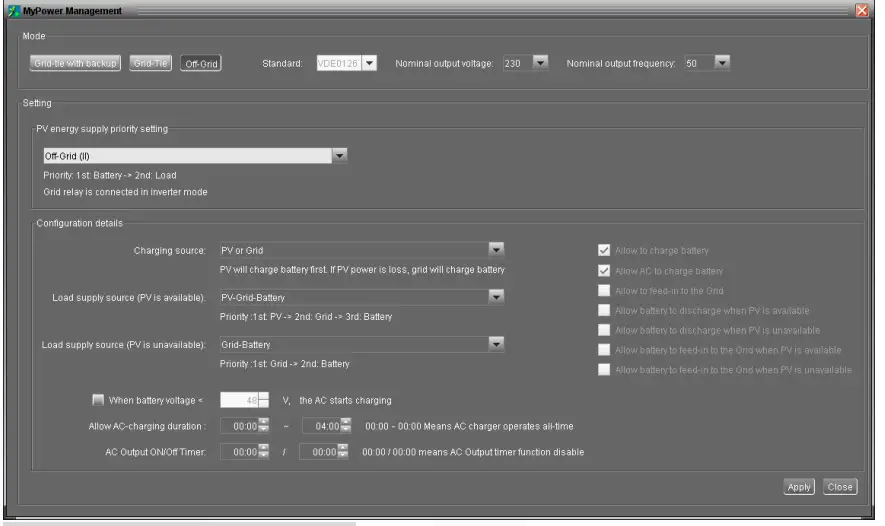
Task: Open the Charging source dropdown
Action: [x=495, y=250]
